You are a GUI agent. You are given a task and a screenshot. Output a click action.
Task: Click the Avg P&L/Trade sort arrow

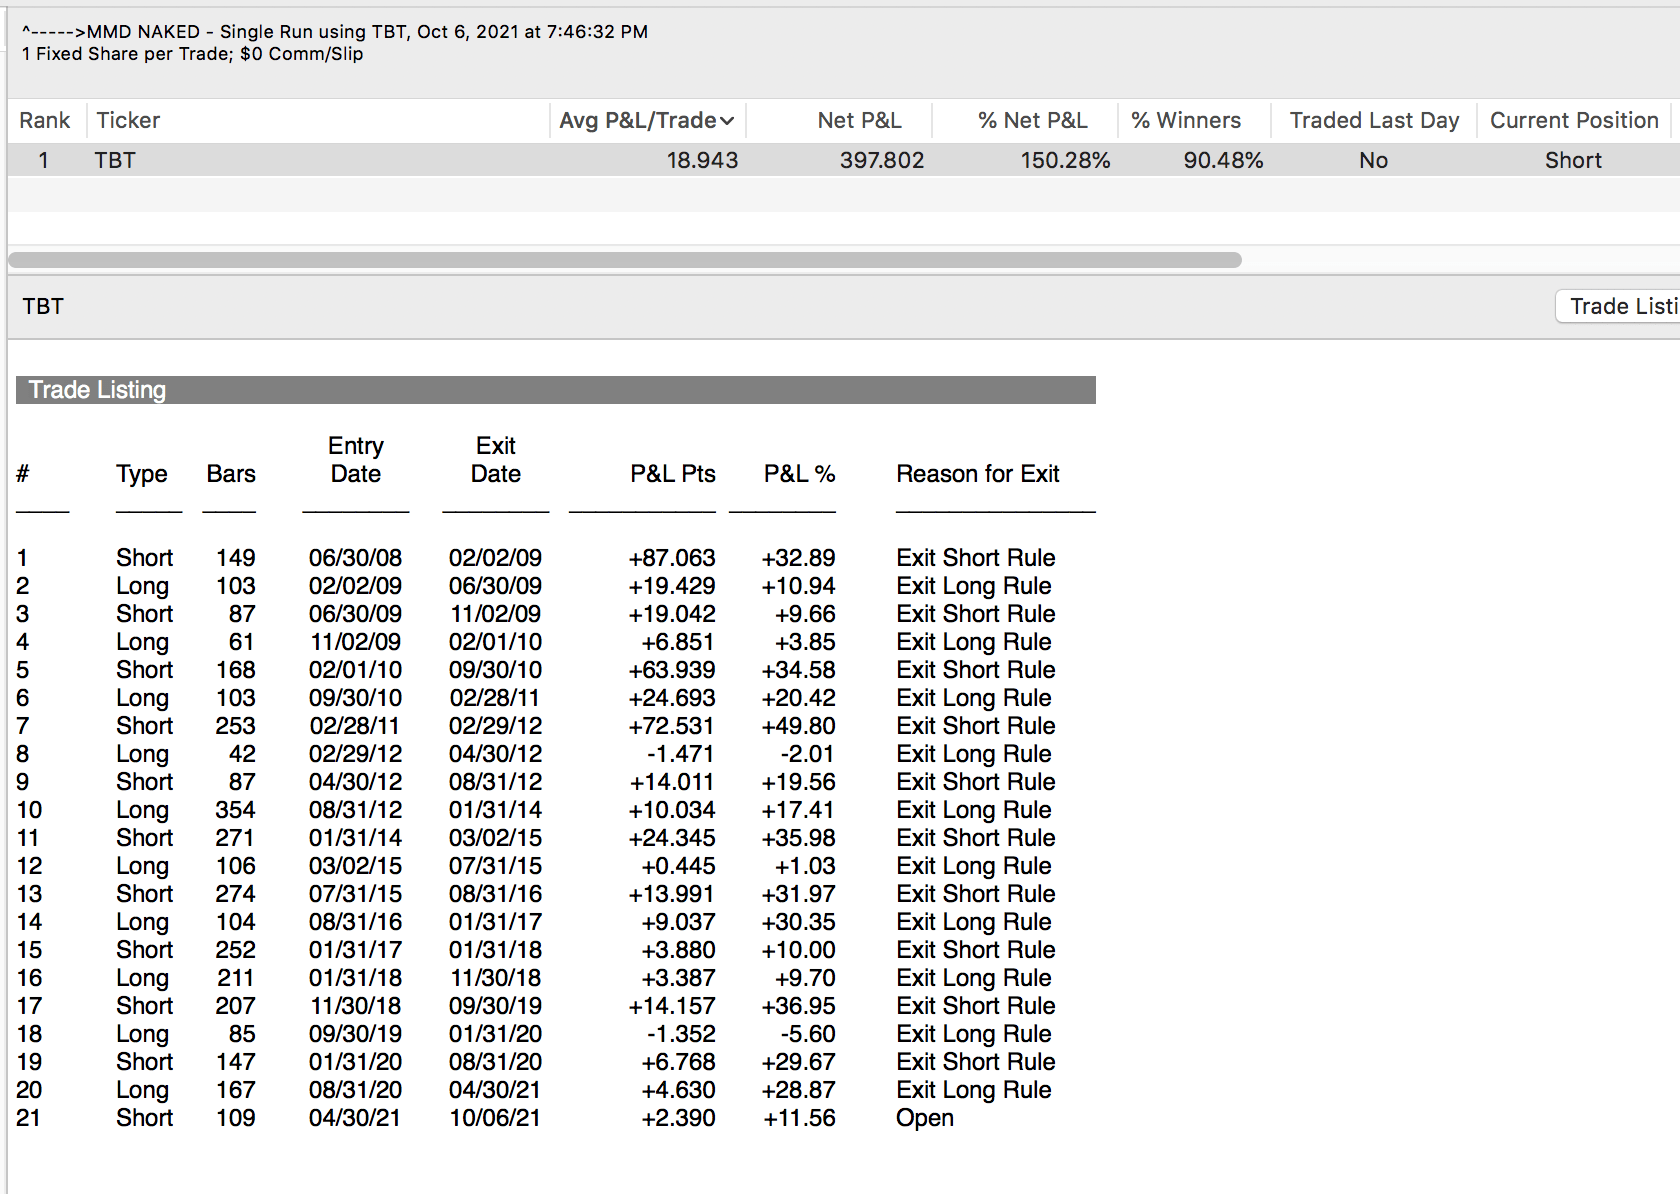point(727,121)
